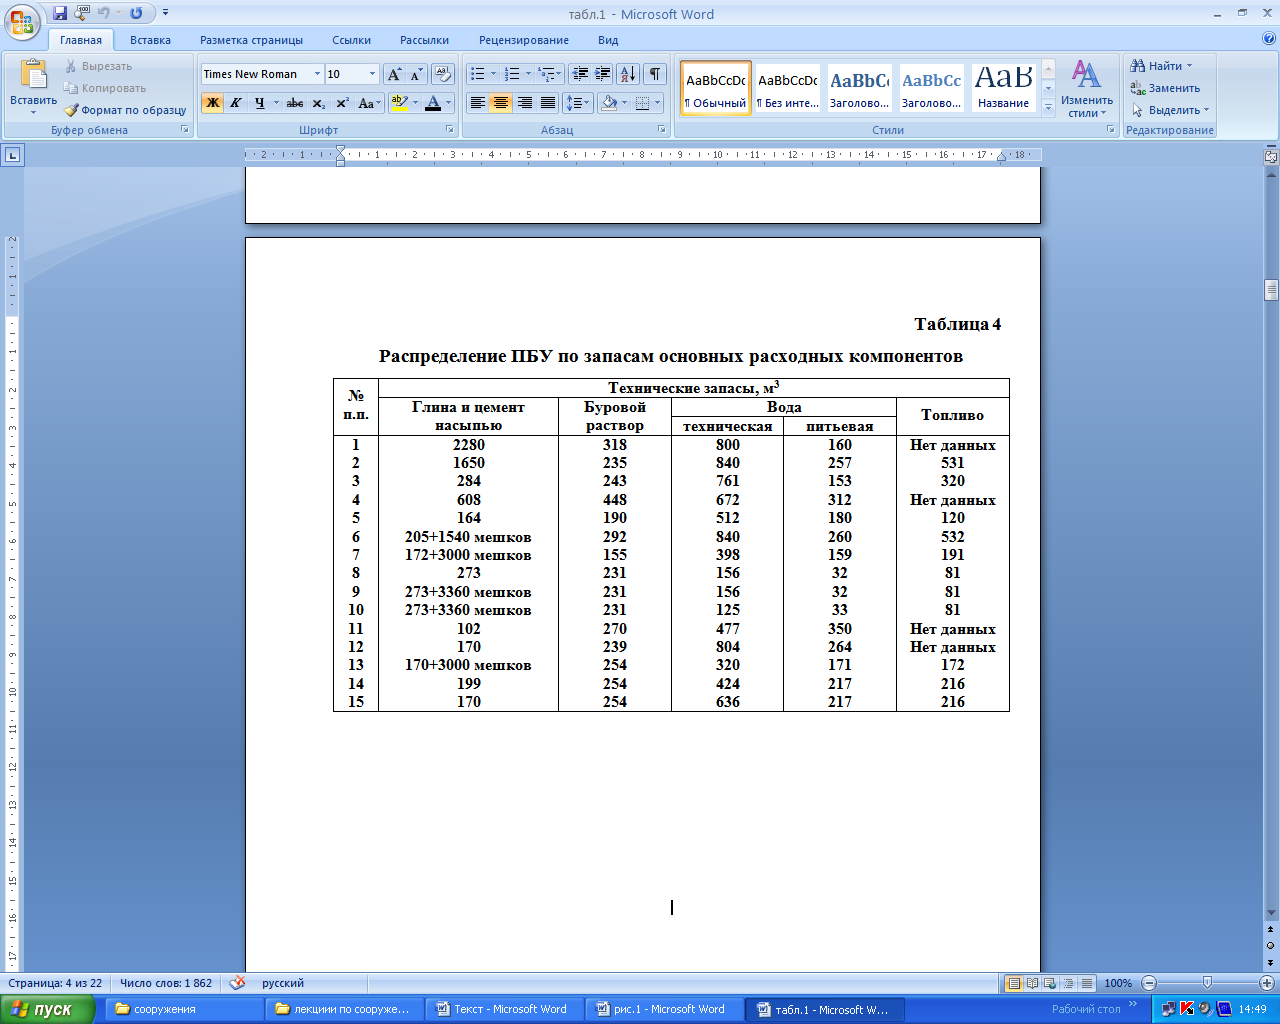Toggle Italic (К) formatting

point(236,103)
